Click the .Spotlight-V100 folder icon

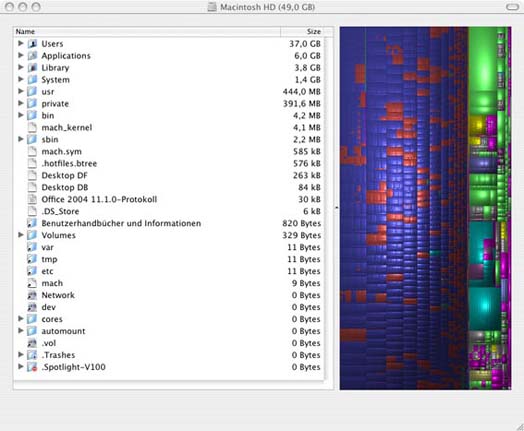(32, 367)
